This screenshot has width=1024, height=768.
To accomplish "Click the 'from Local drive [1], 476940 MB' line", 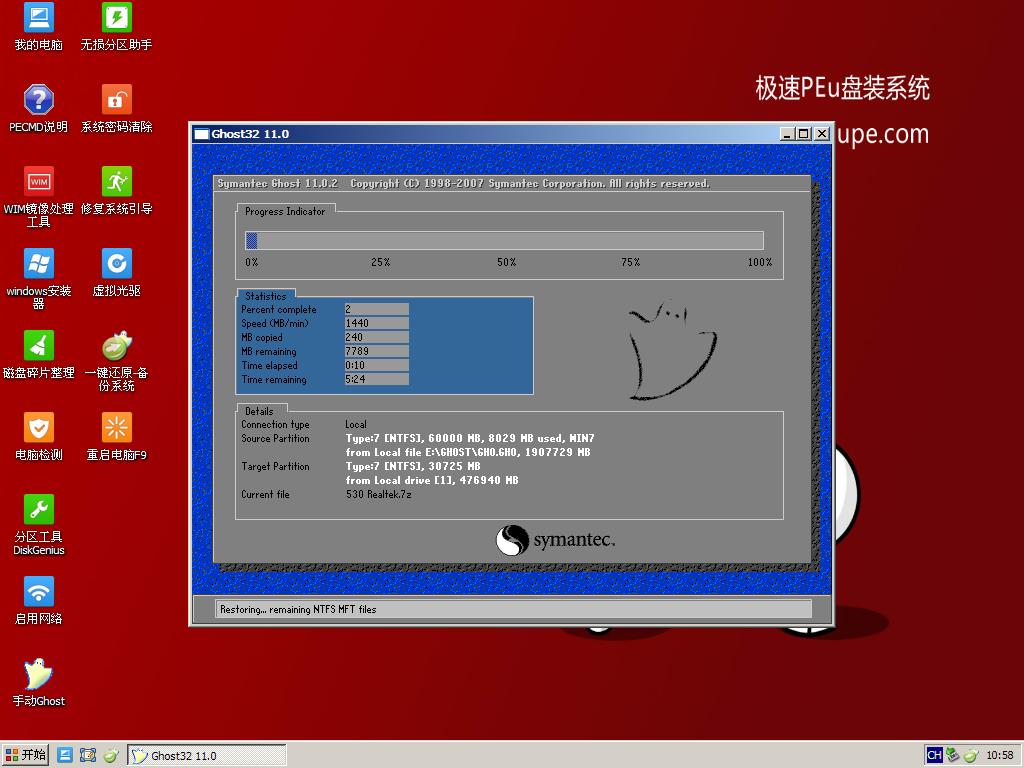I will [x=432, y=481].
